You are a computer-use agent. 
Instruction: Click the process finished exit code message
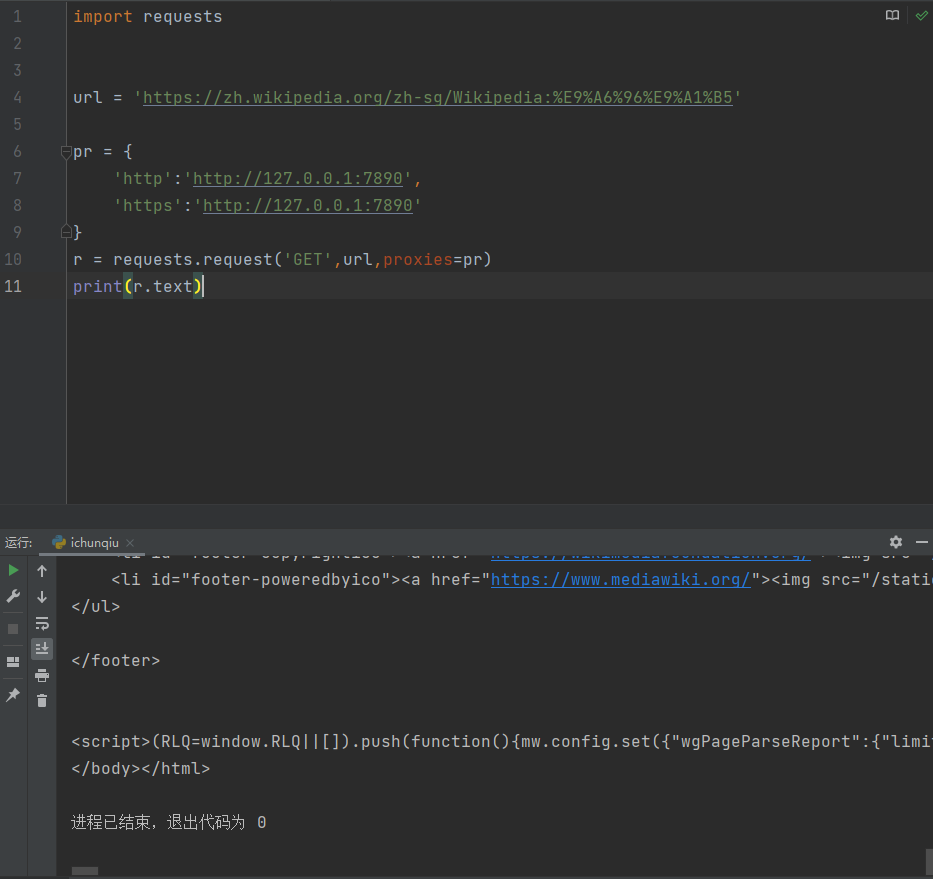(x=168, y=822)
